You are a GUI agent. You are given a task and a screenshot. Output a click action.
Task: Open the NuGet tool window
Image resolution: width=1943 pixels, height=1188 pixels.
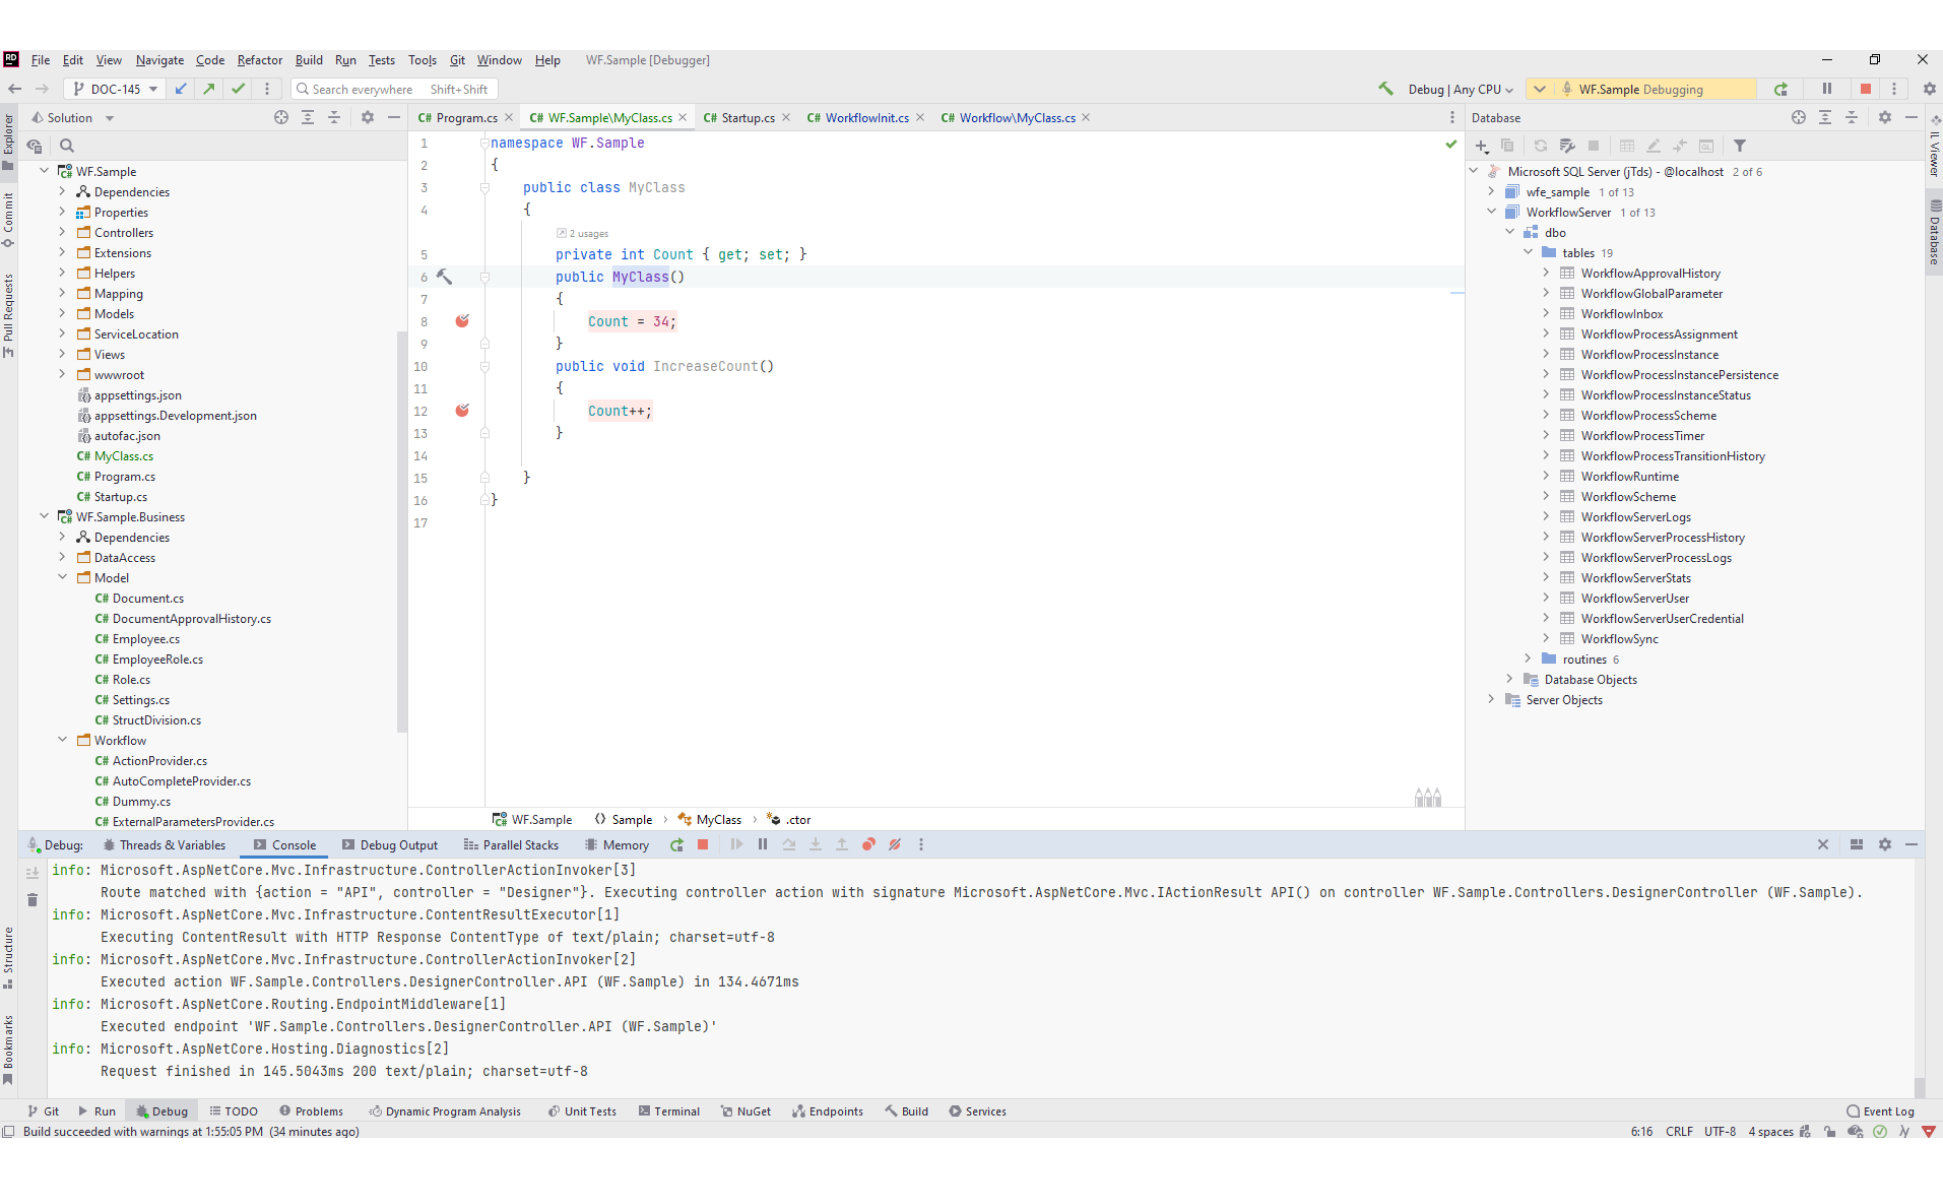[746, 1111]
